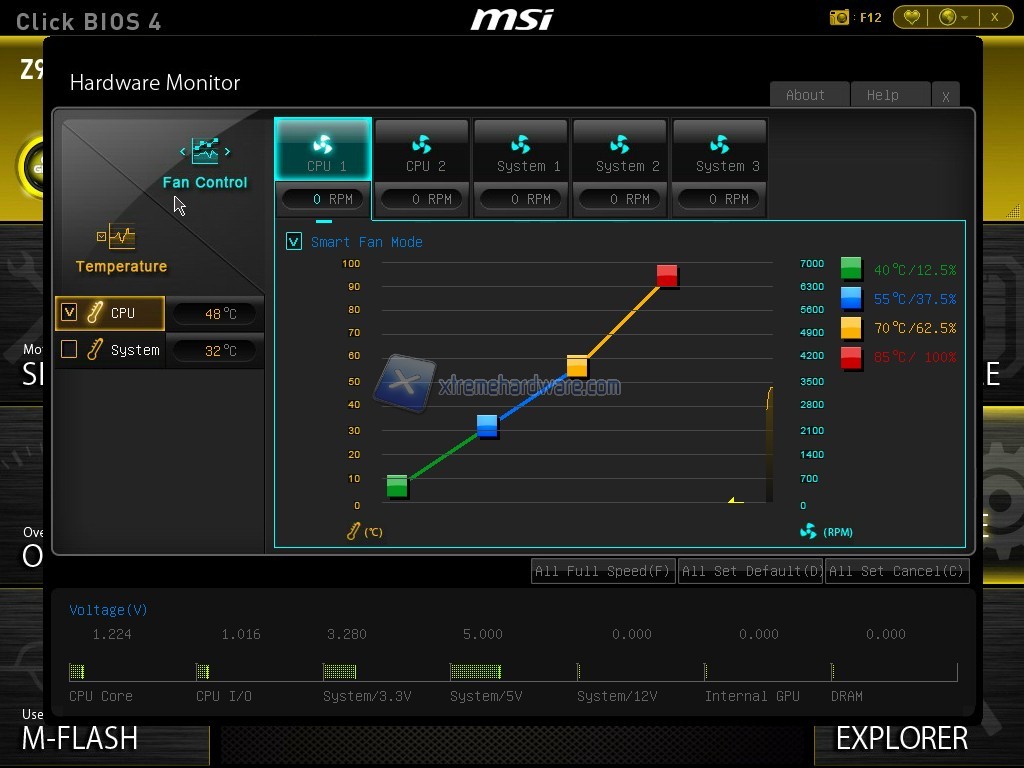Open the About tab
1024x768 pixels.
click(x=806, y=95)
